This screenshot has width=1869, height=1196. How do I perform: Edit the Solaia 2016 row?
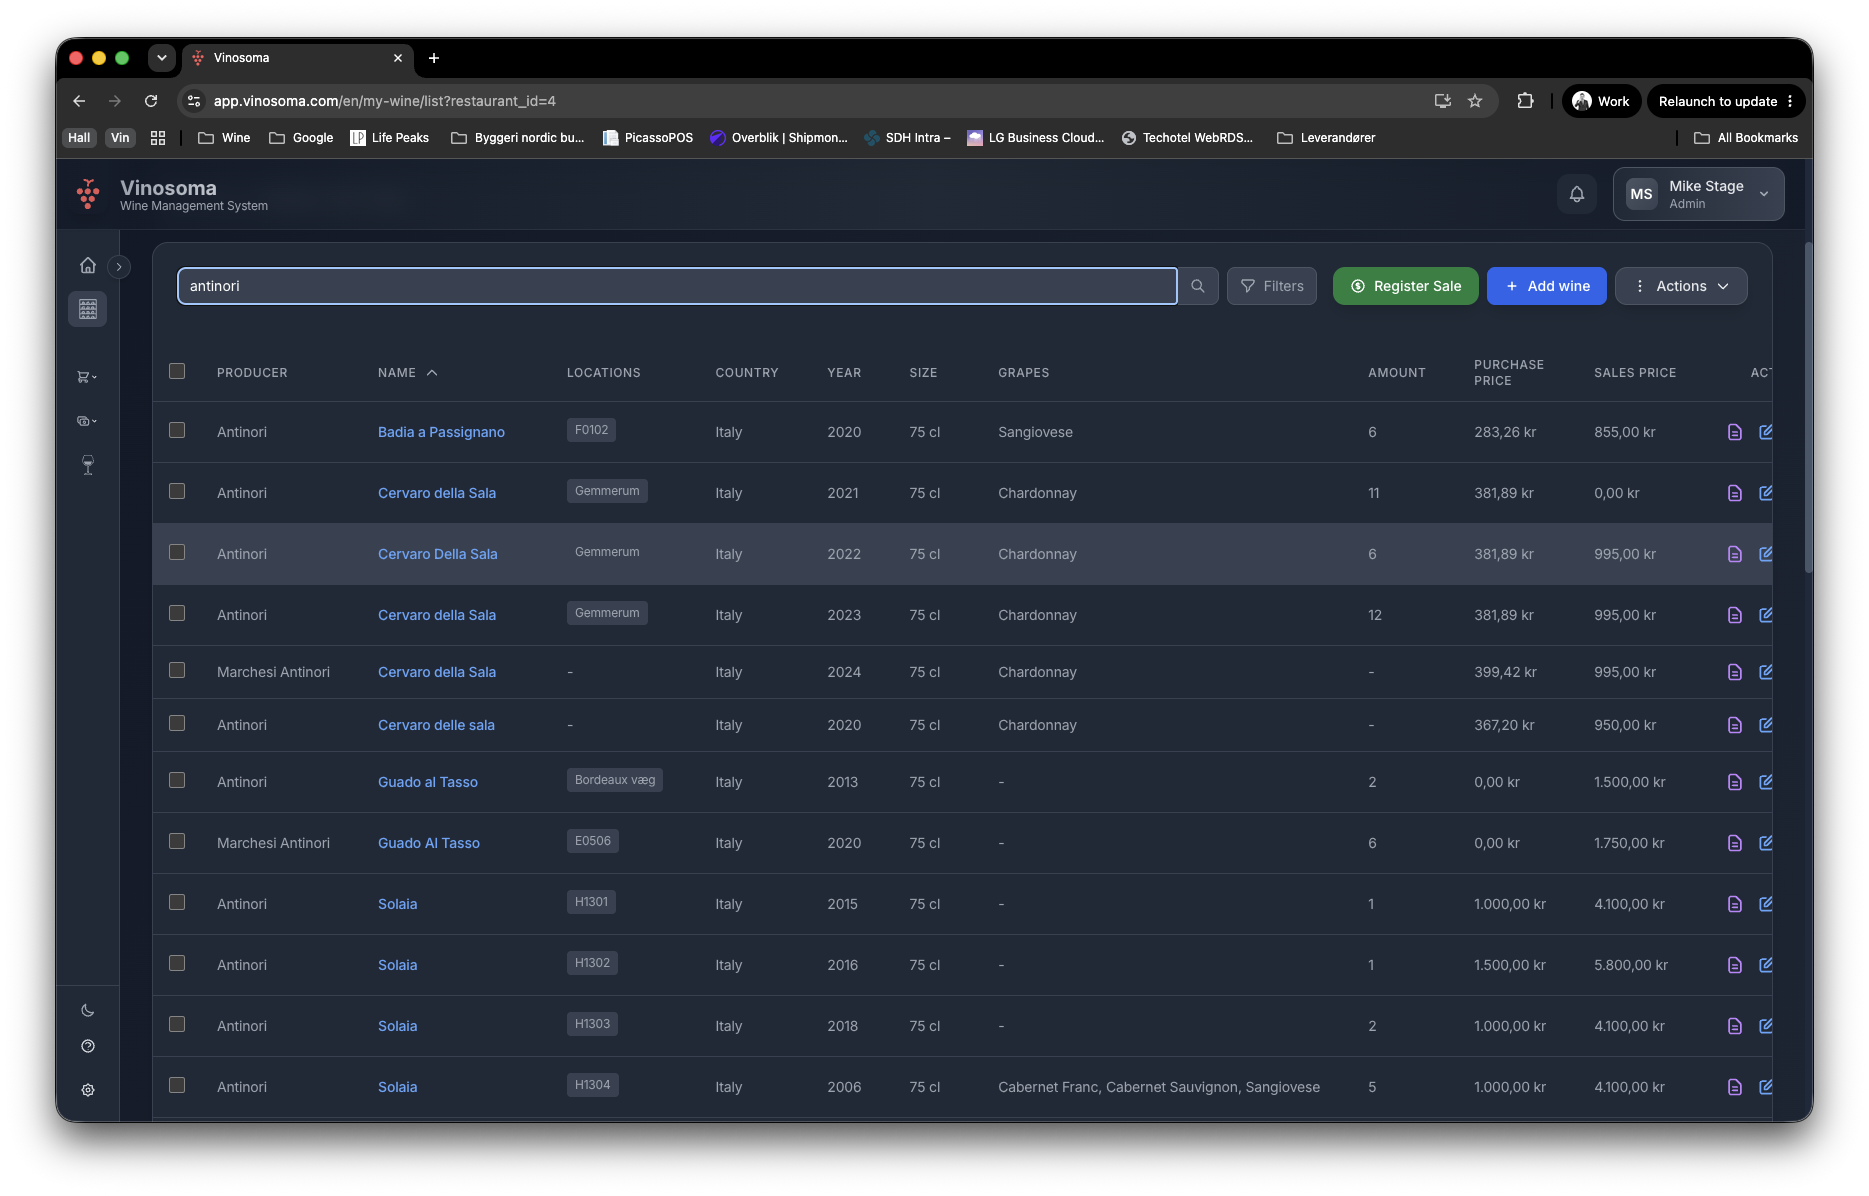coord(1766,965)
